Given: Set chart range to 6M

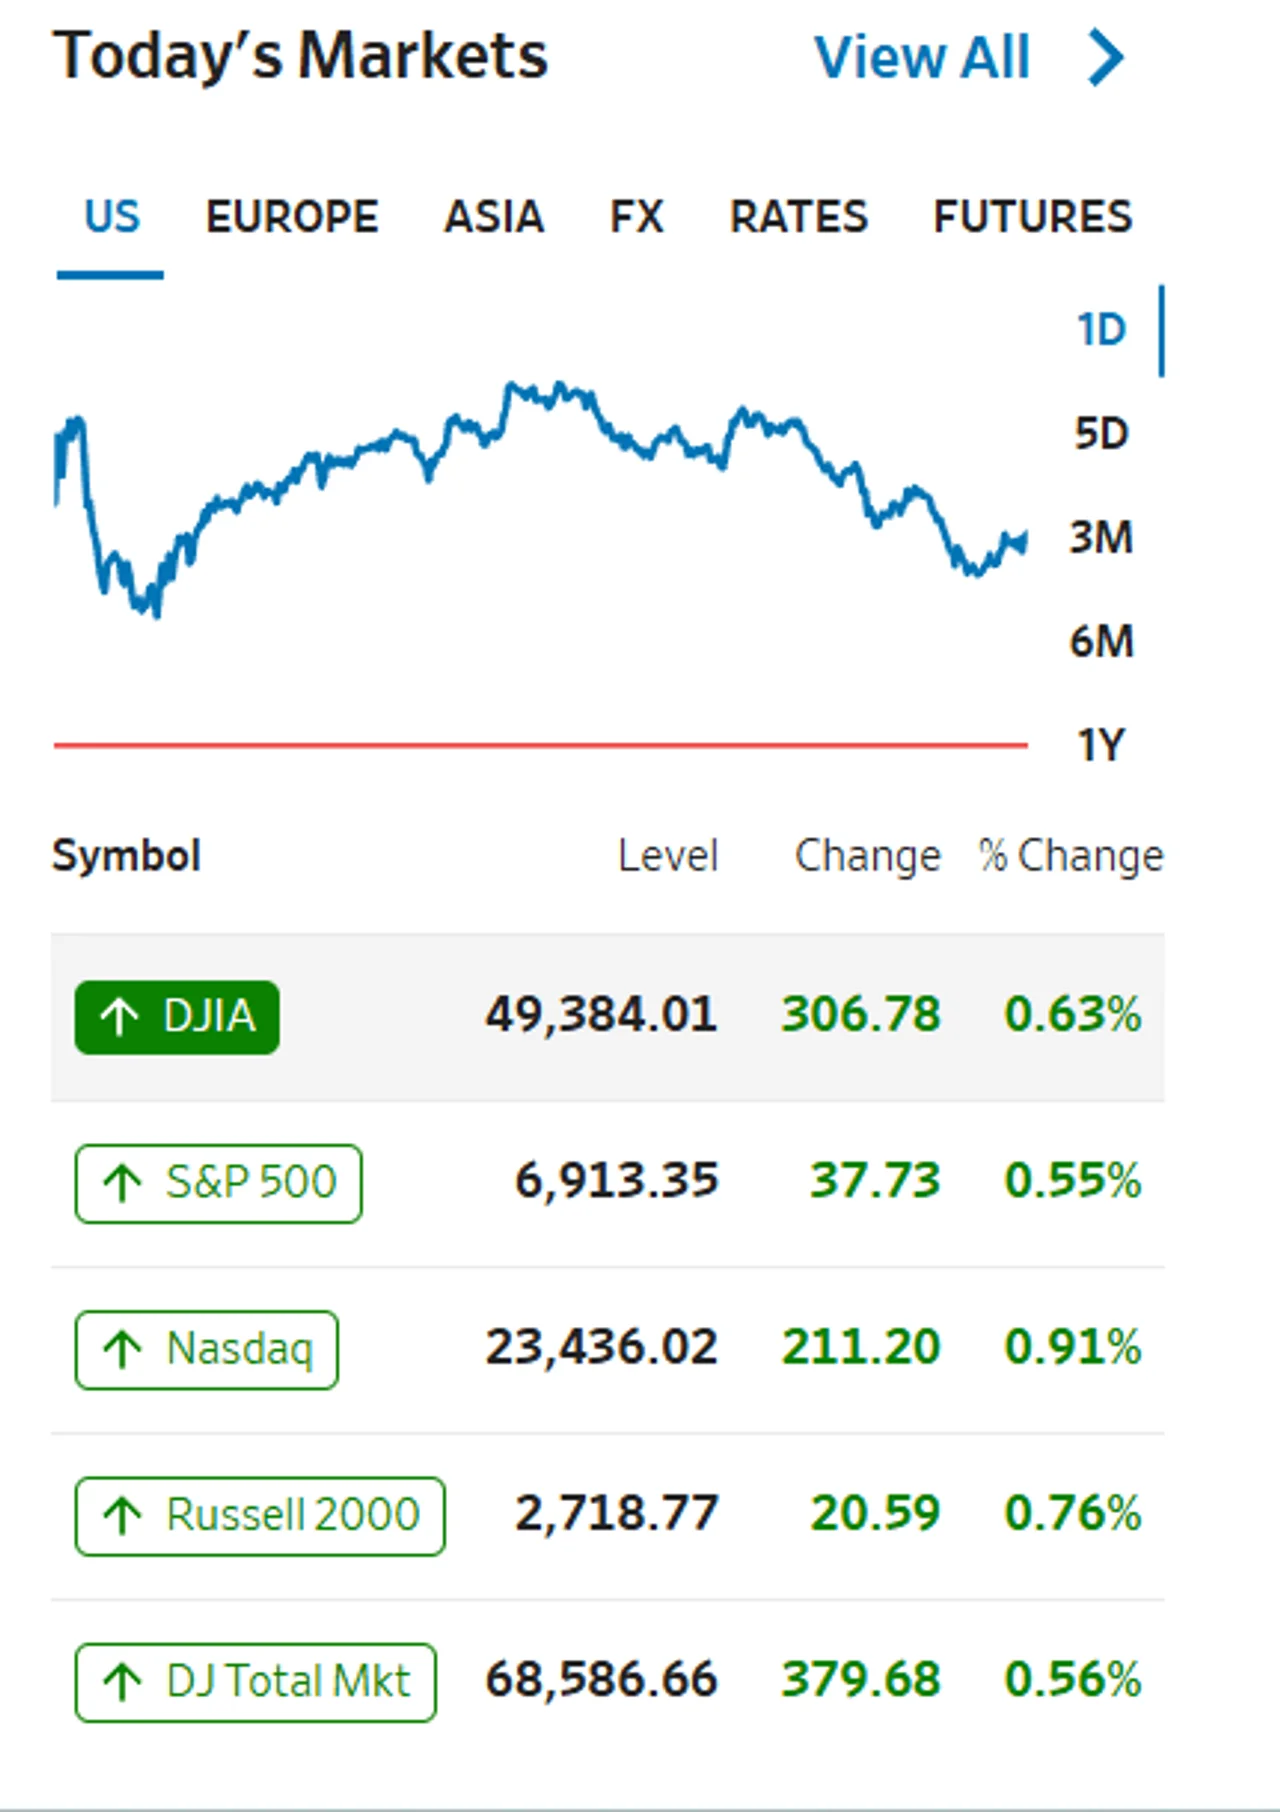Looking at the screenshot, I should pos(1101,642).
